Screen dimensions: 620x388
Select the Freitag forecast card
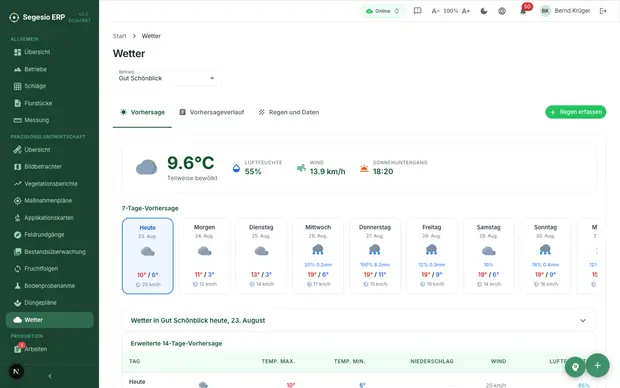click(432, 256)
